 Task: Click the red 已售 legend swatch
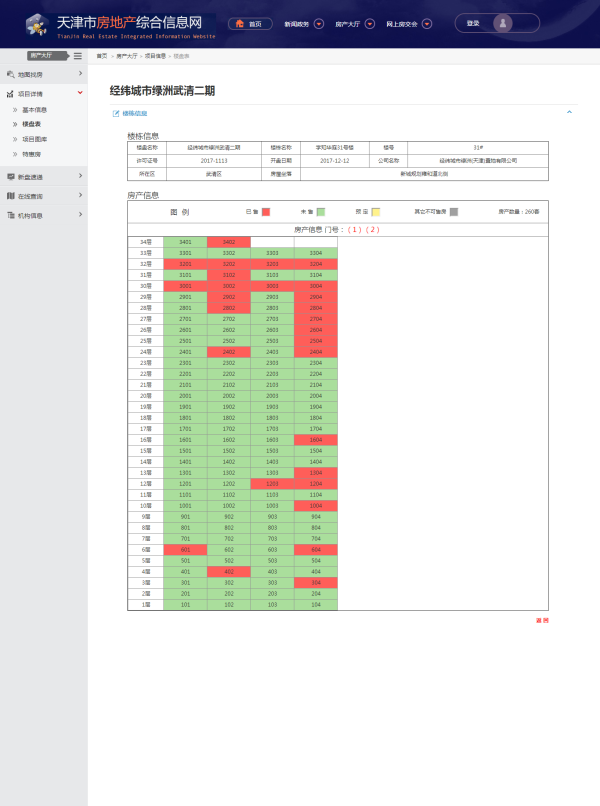tap(266, 212)
